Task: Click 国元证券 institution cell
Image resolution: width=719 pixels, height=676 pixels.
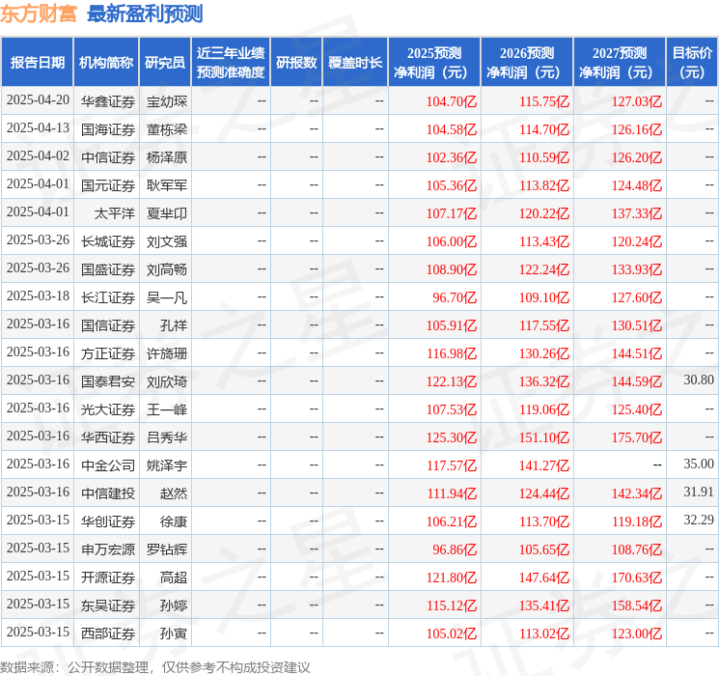Action: pyautogui.click(x=108, y=185)
